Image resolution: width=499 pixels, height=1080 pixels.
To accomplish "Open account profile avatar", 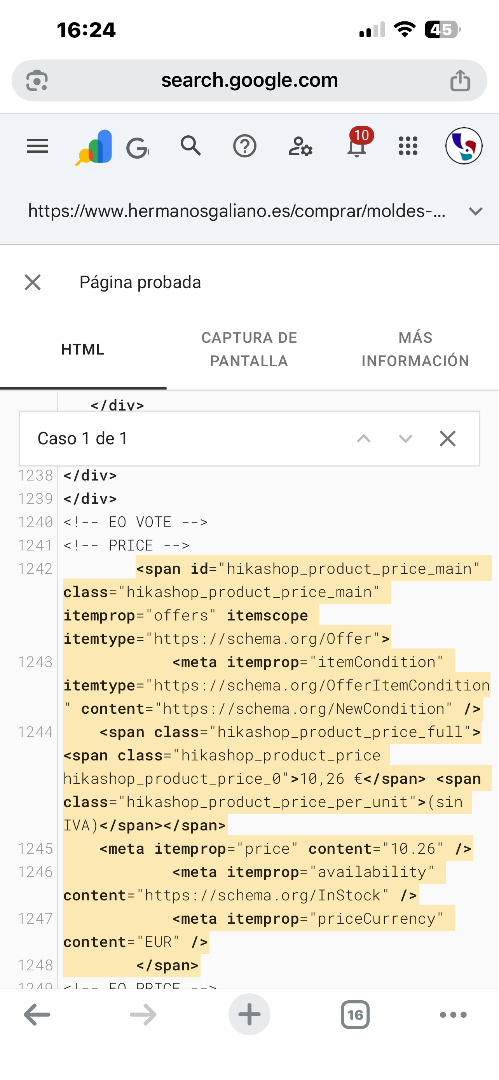I will (464, 146).
